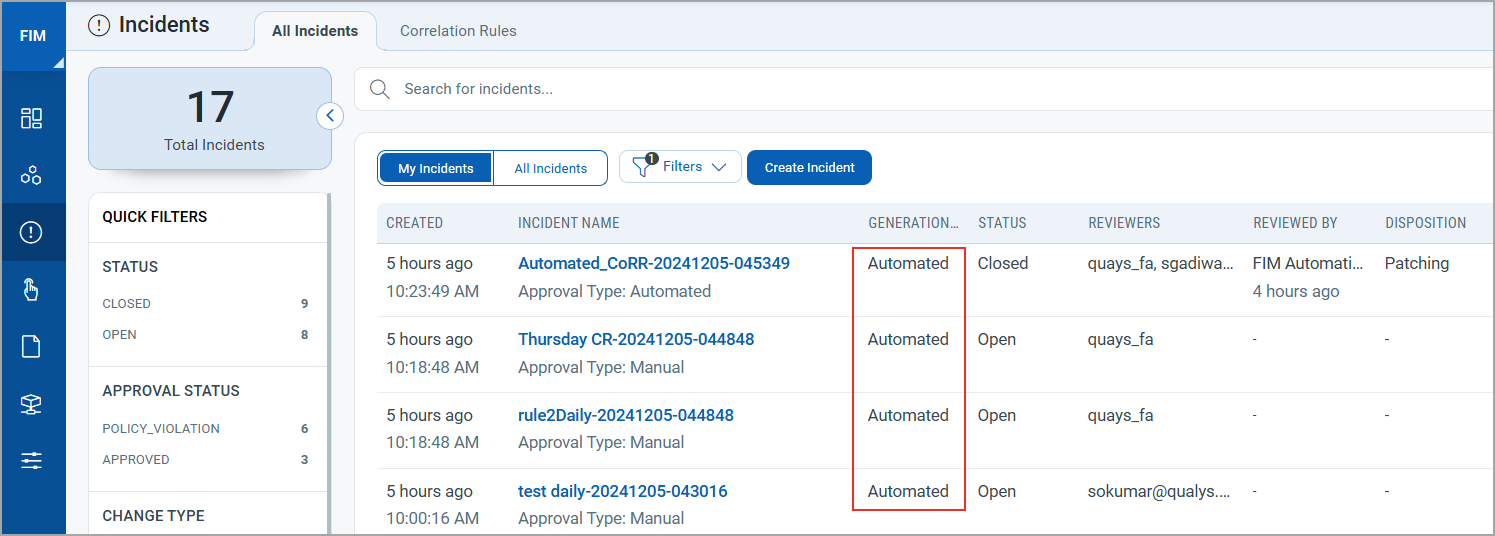Click the Incidents title alert icon
The image size is (1495, 536).
pyautogui.click(x=99, y=26)
